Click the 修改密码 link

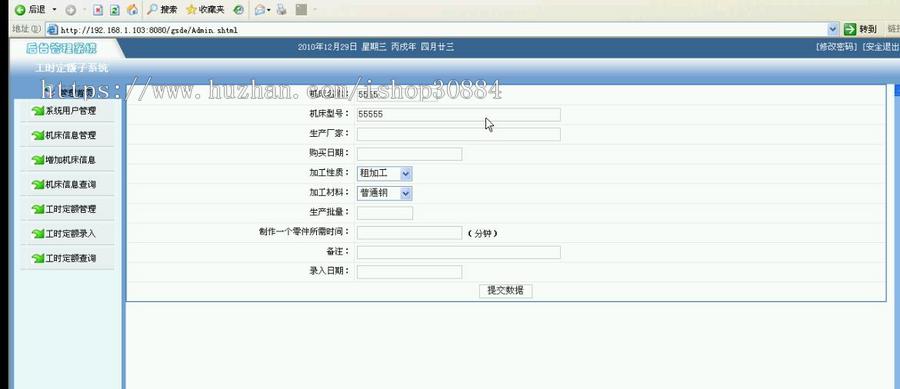click(836, 47)
